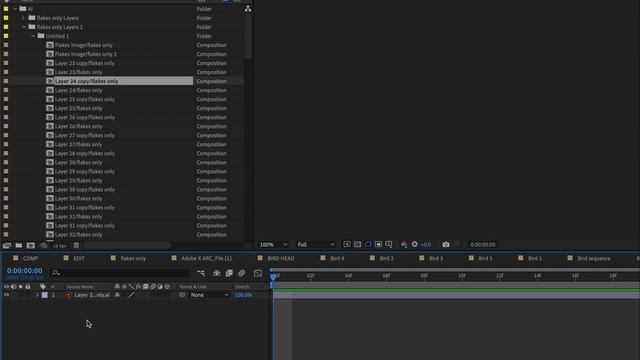Click the video eye column header
Viewport: 640px width, 360px height.
[6, 287]
